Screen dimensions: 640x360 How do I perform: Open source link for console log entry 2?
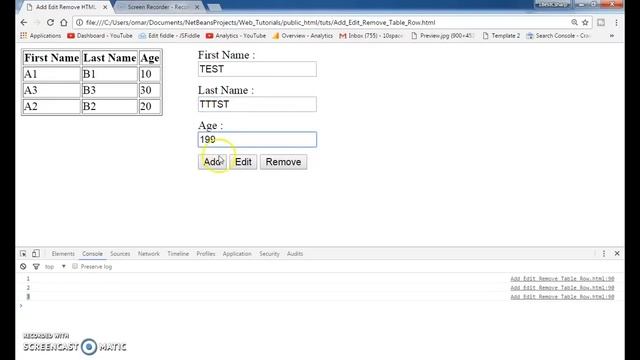[562, 288]
